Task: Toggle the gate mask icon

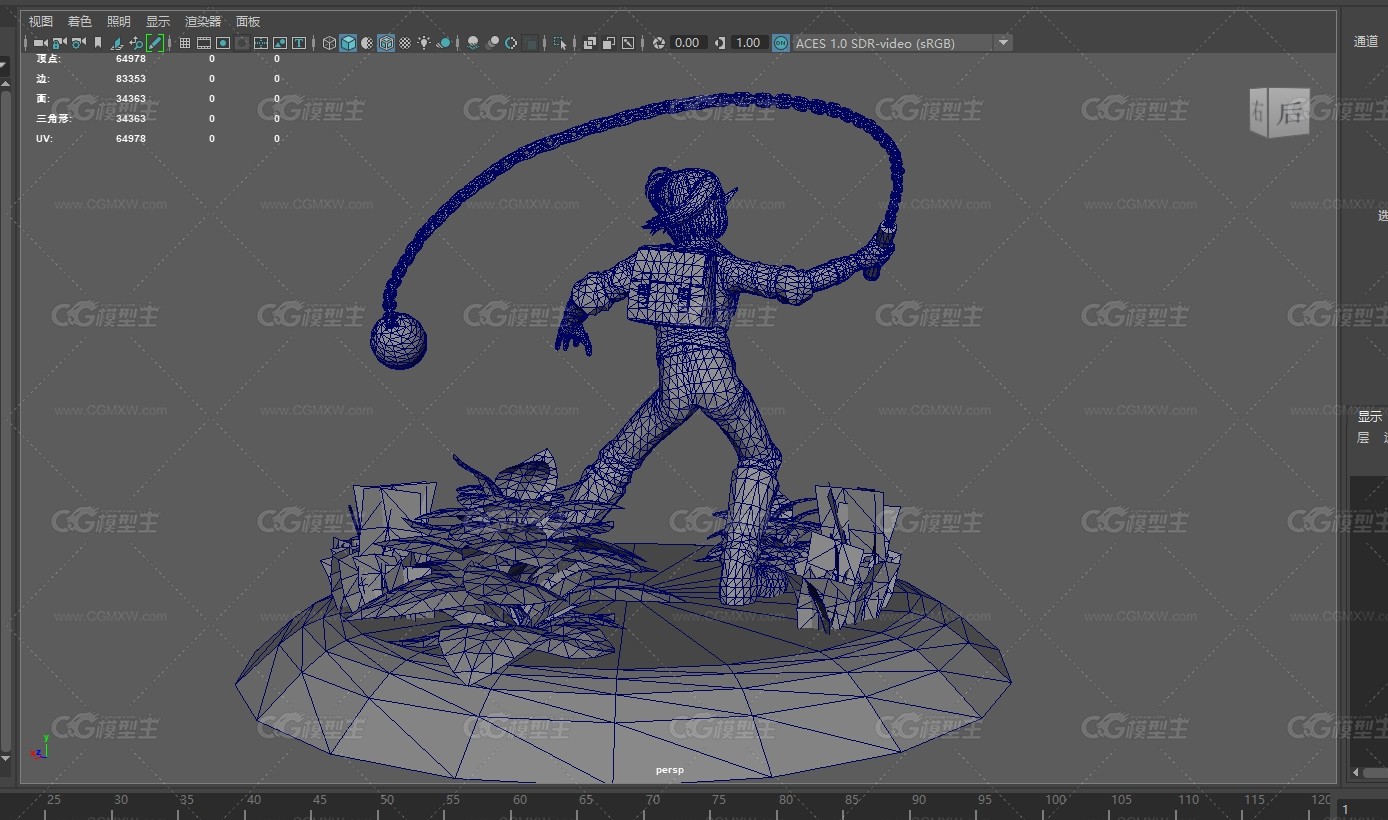Action: [x=241, y=43]
